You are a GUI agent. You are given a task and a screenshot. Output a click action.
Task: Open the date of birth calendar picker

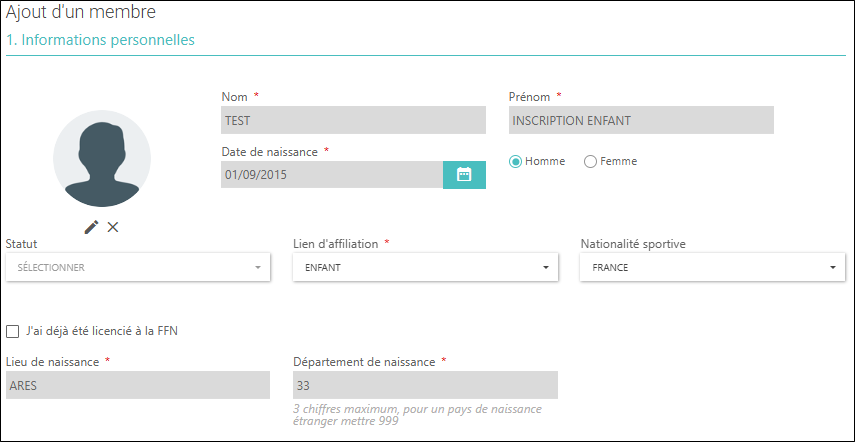tap(464, 175)
